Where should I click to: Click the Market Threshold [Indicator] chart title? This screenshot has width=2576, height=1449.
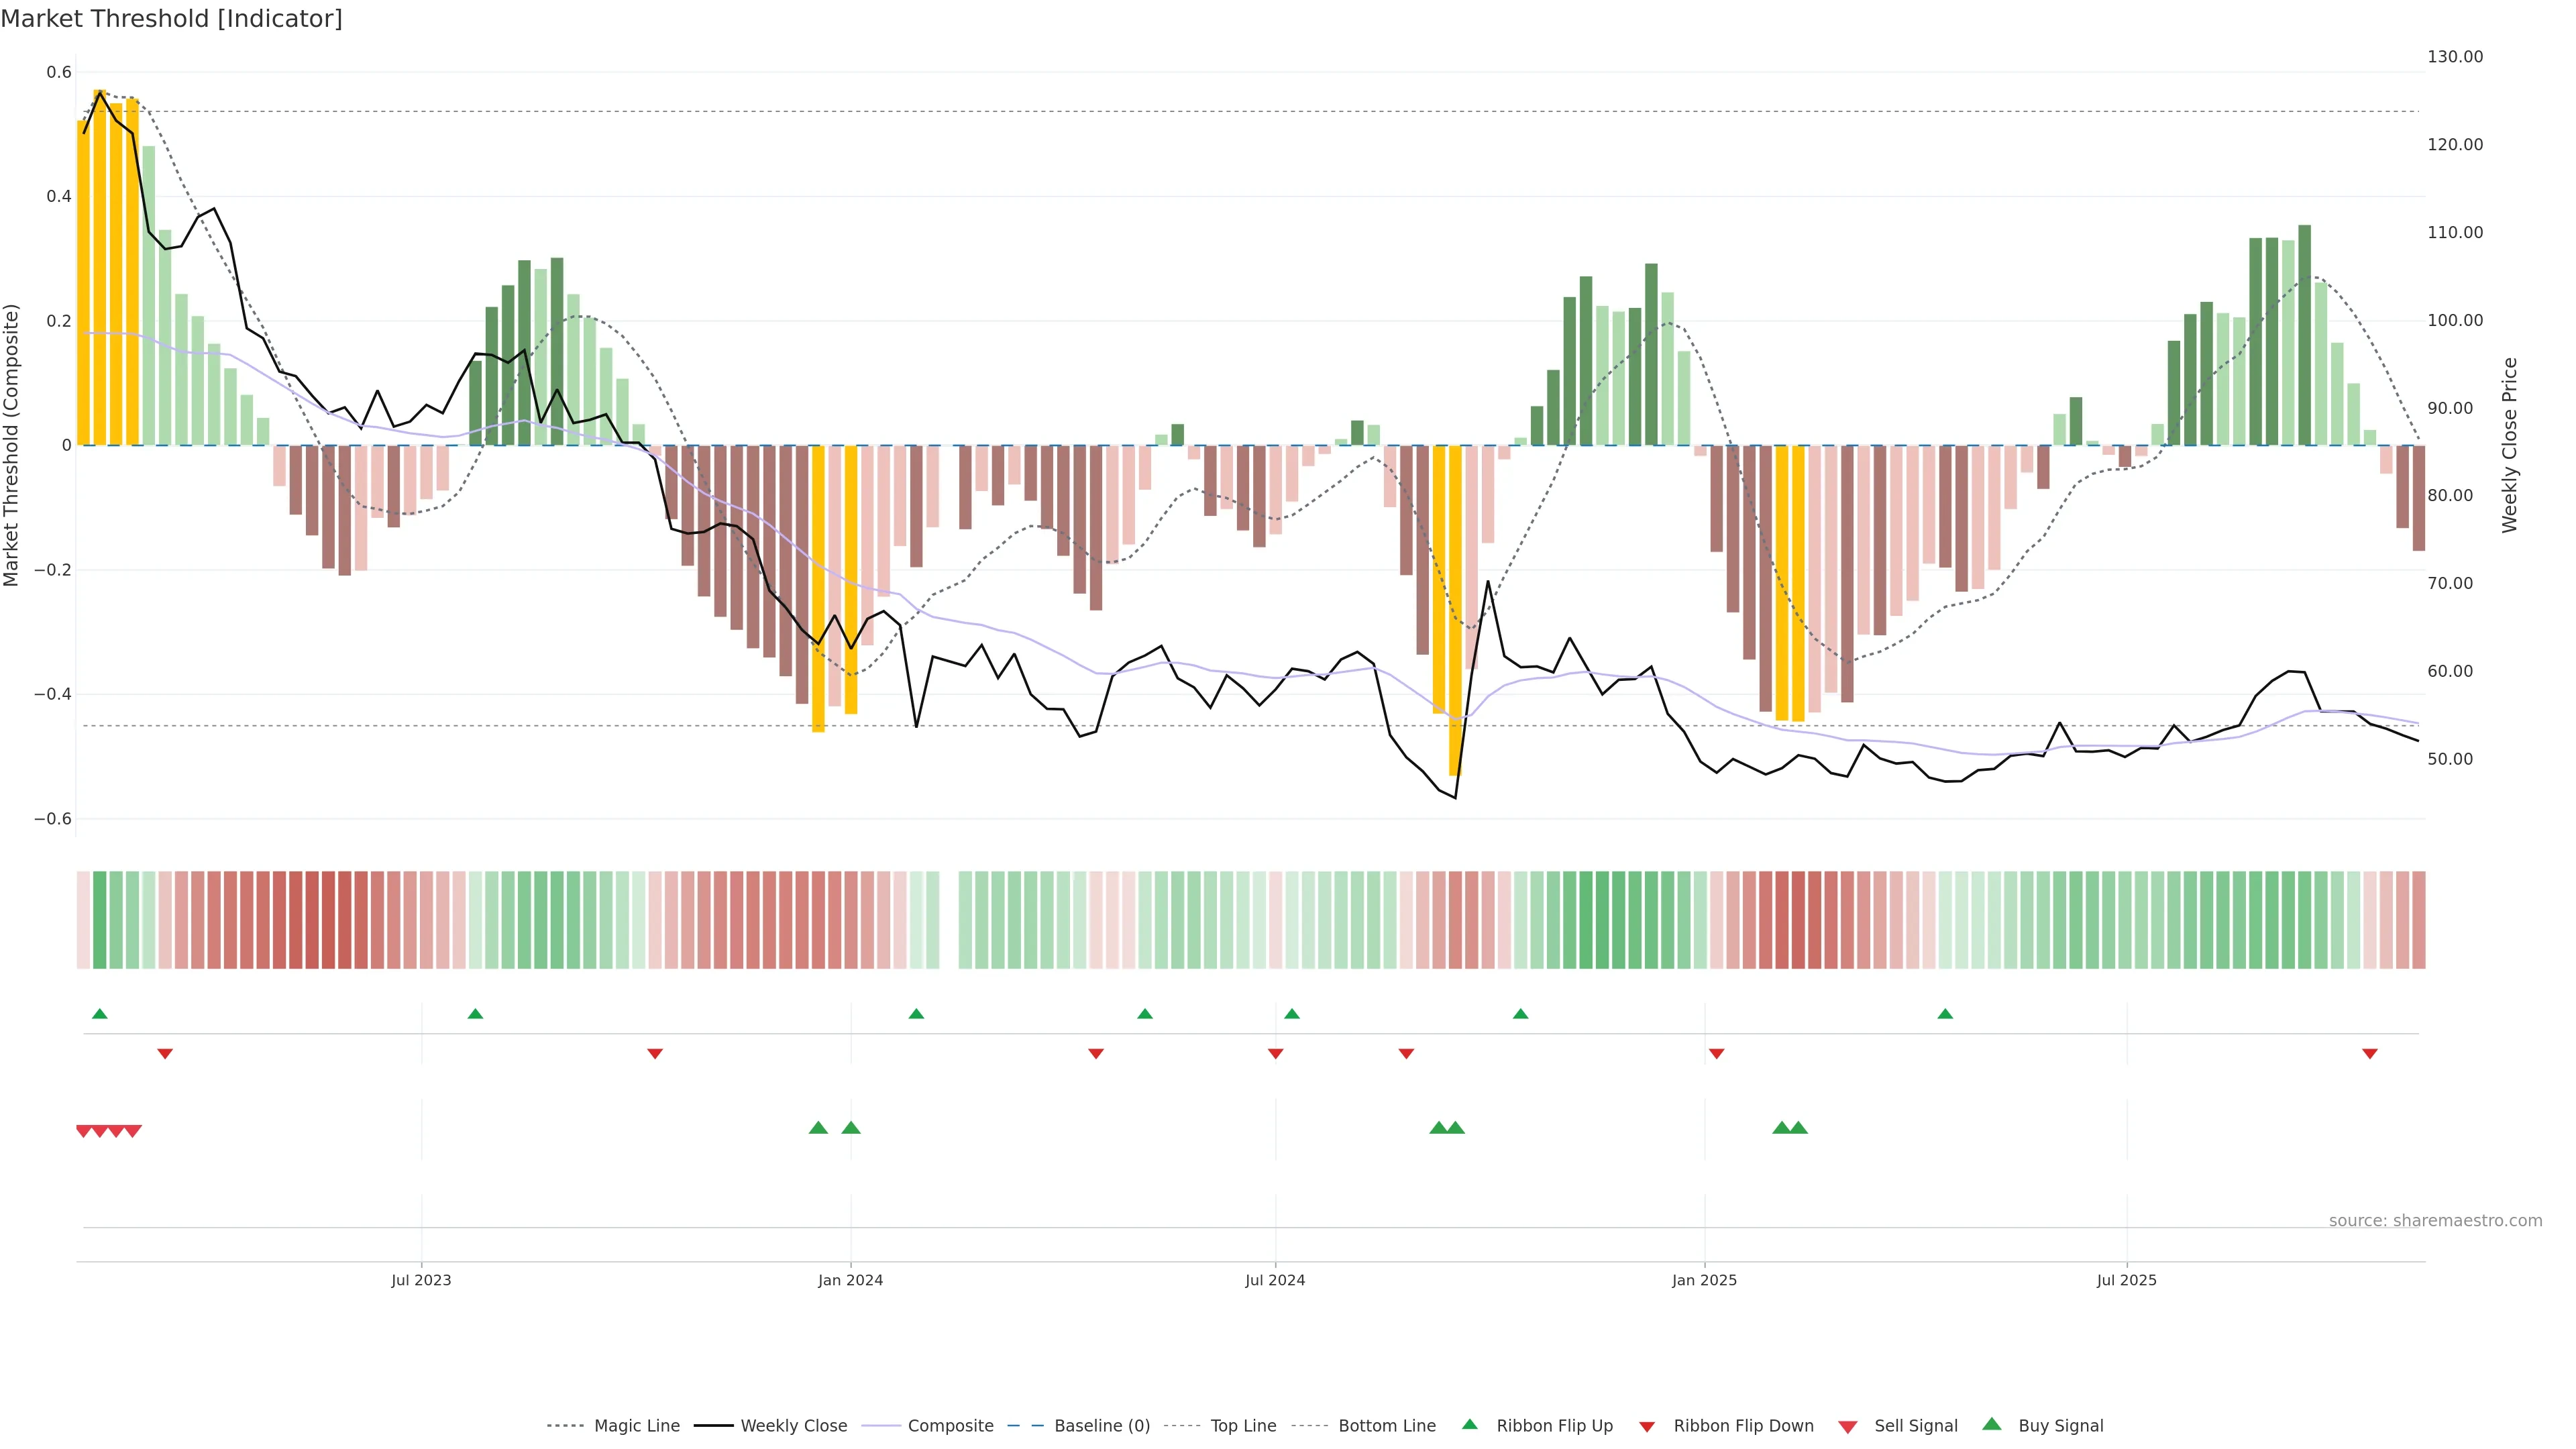(x=171, y=19)
